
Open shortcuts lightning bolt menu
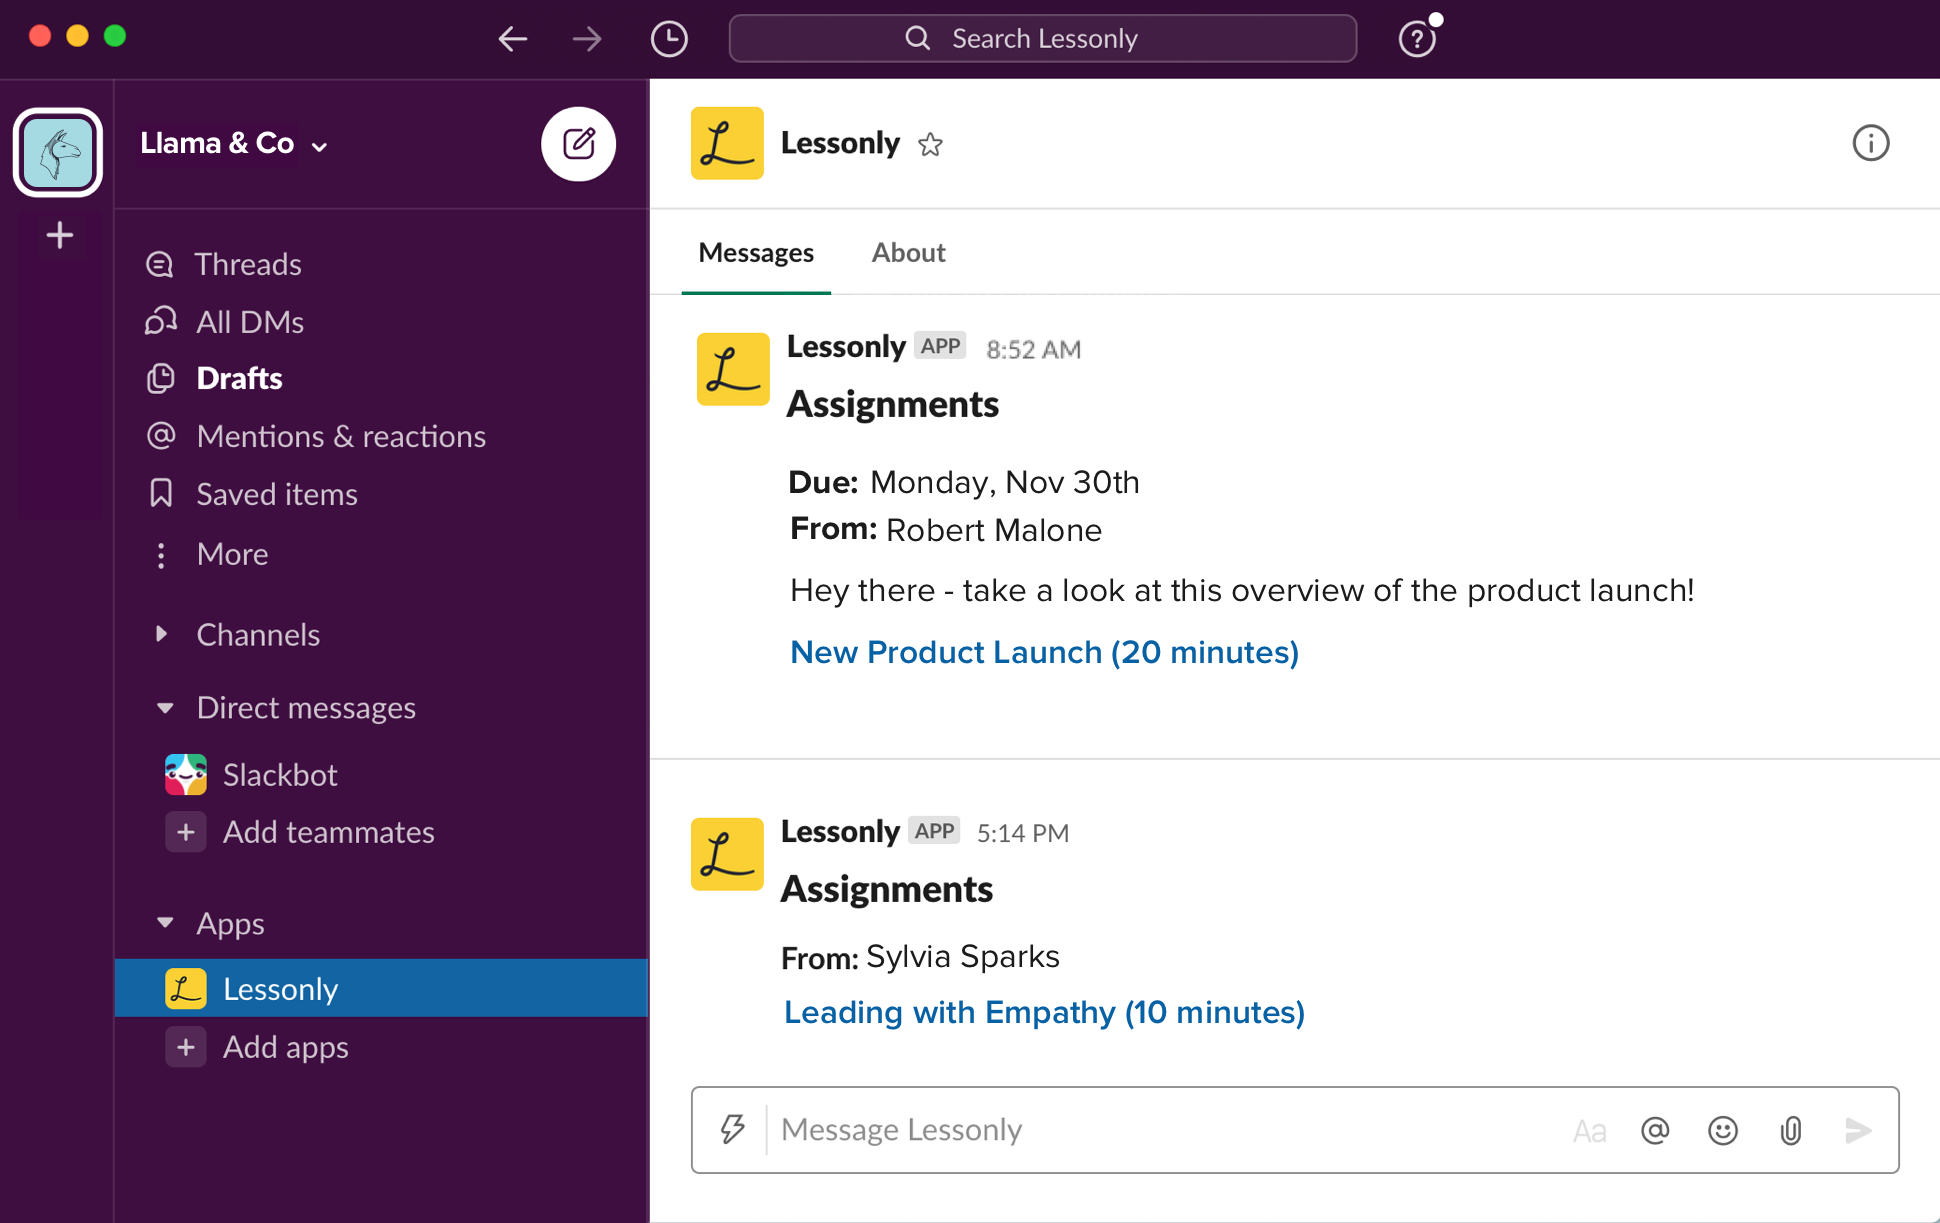[x=733, y=1130]
